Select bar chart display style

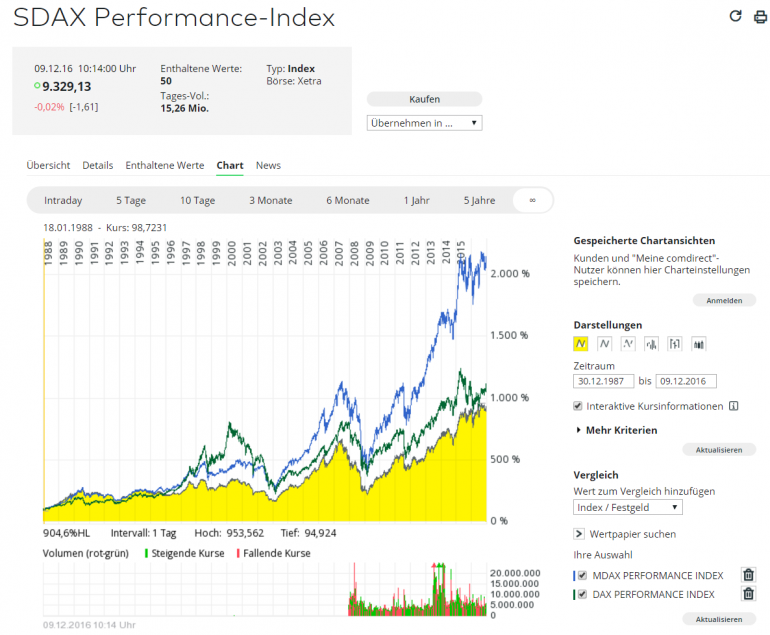[x=652, y=344]
